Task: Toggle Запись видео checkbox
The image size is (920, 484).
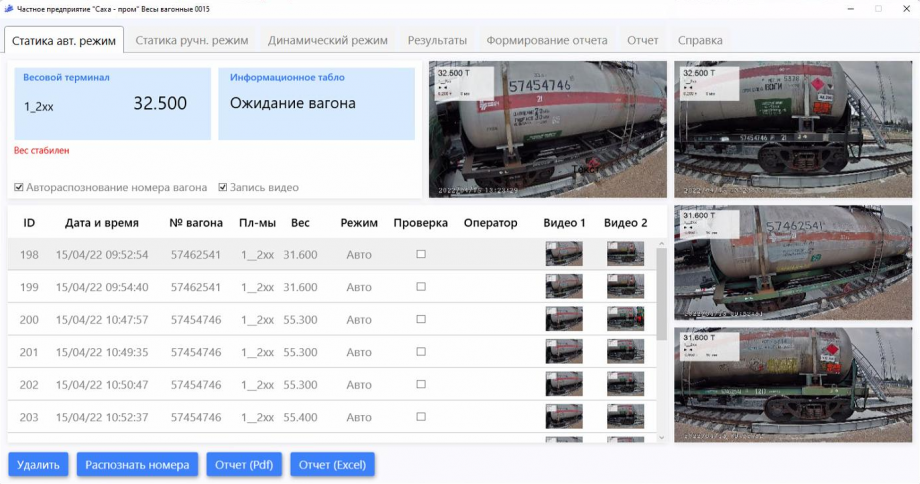Action: click(x=223, y=187)
